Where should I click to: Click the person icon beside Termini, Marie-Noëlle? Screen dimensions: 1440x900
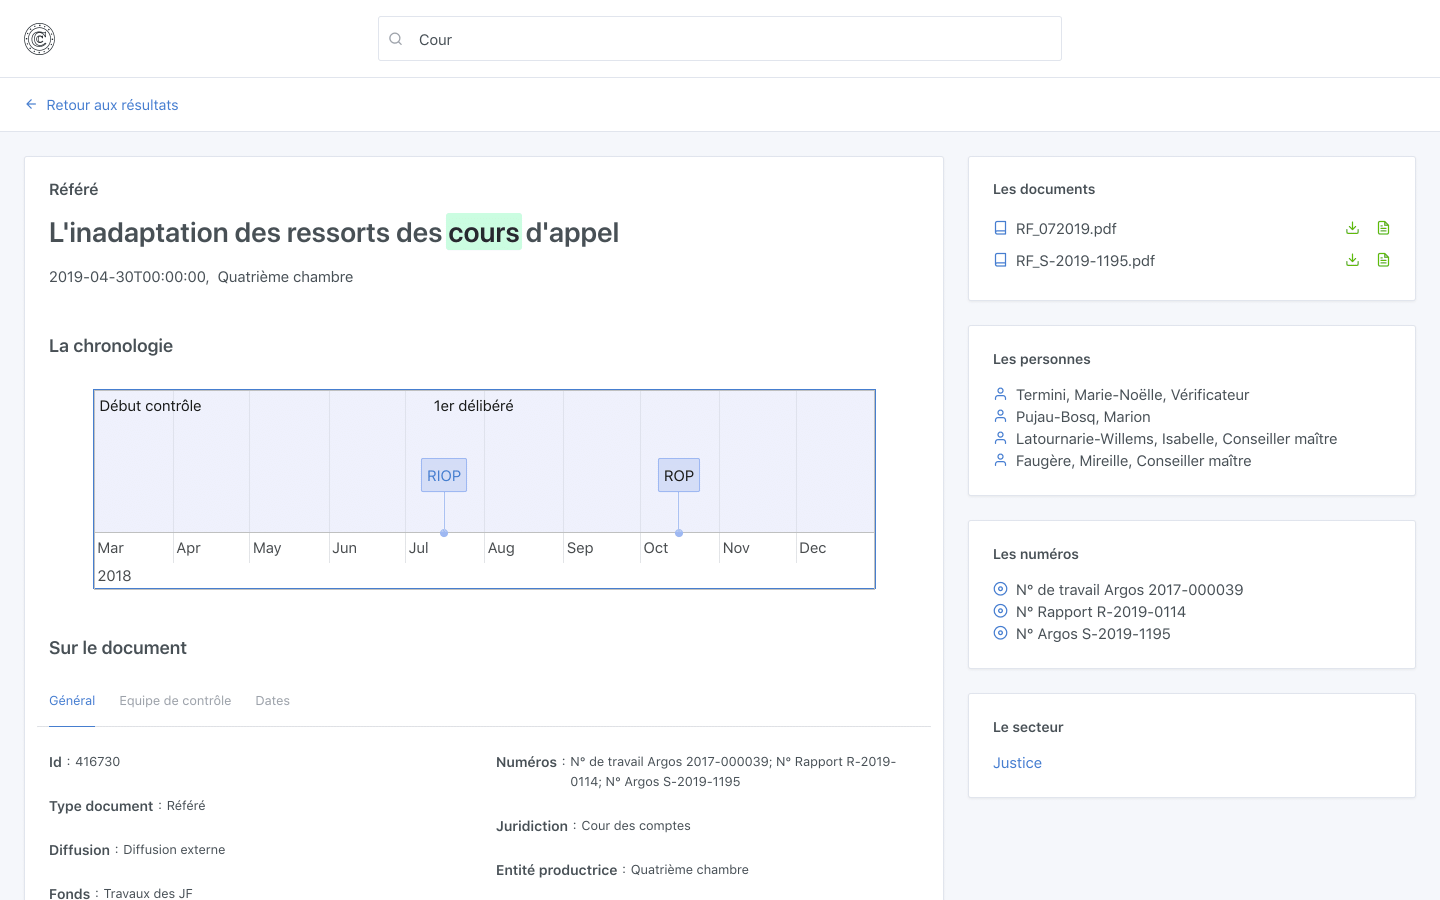(999, 394)
